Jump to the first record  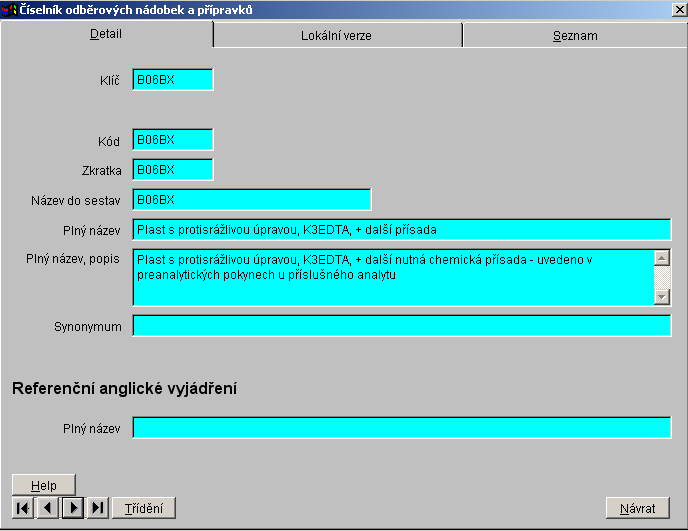[x=23, y=508]
